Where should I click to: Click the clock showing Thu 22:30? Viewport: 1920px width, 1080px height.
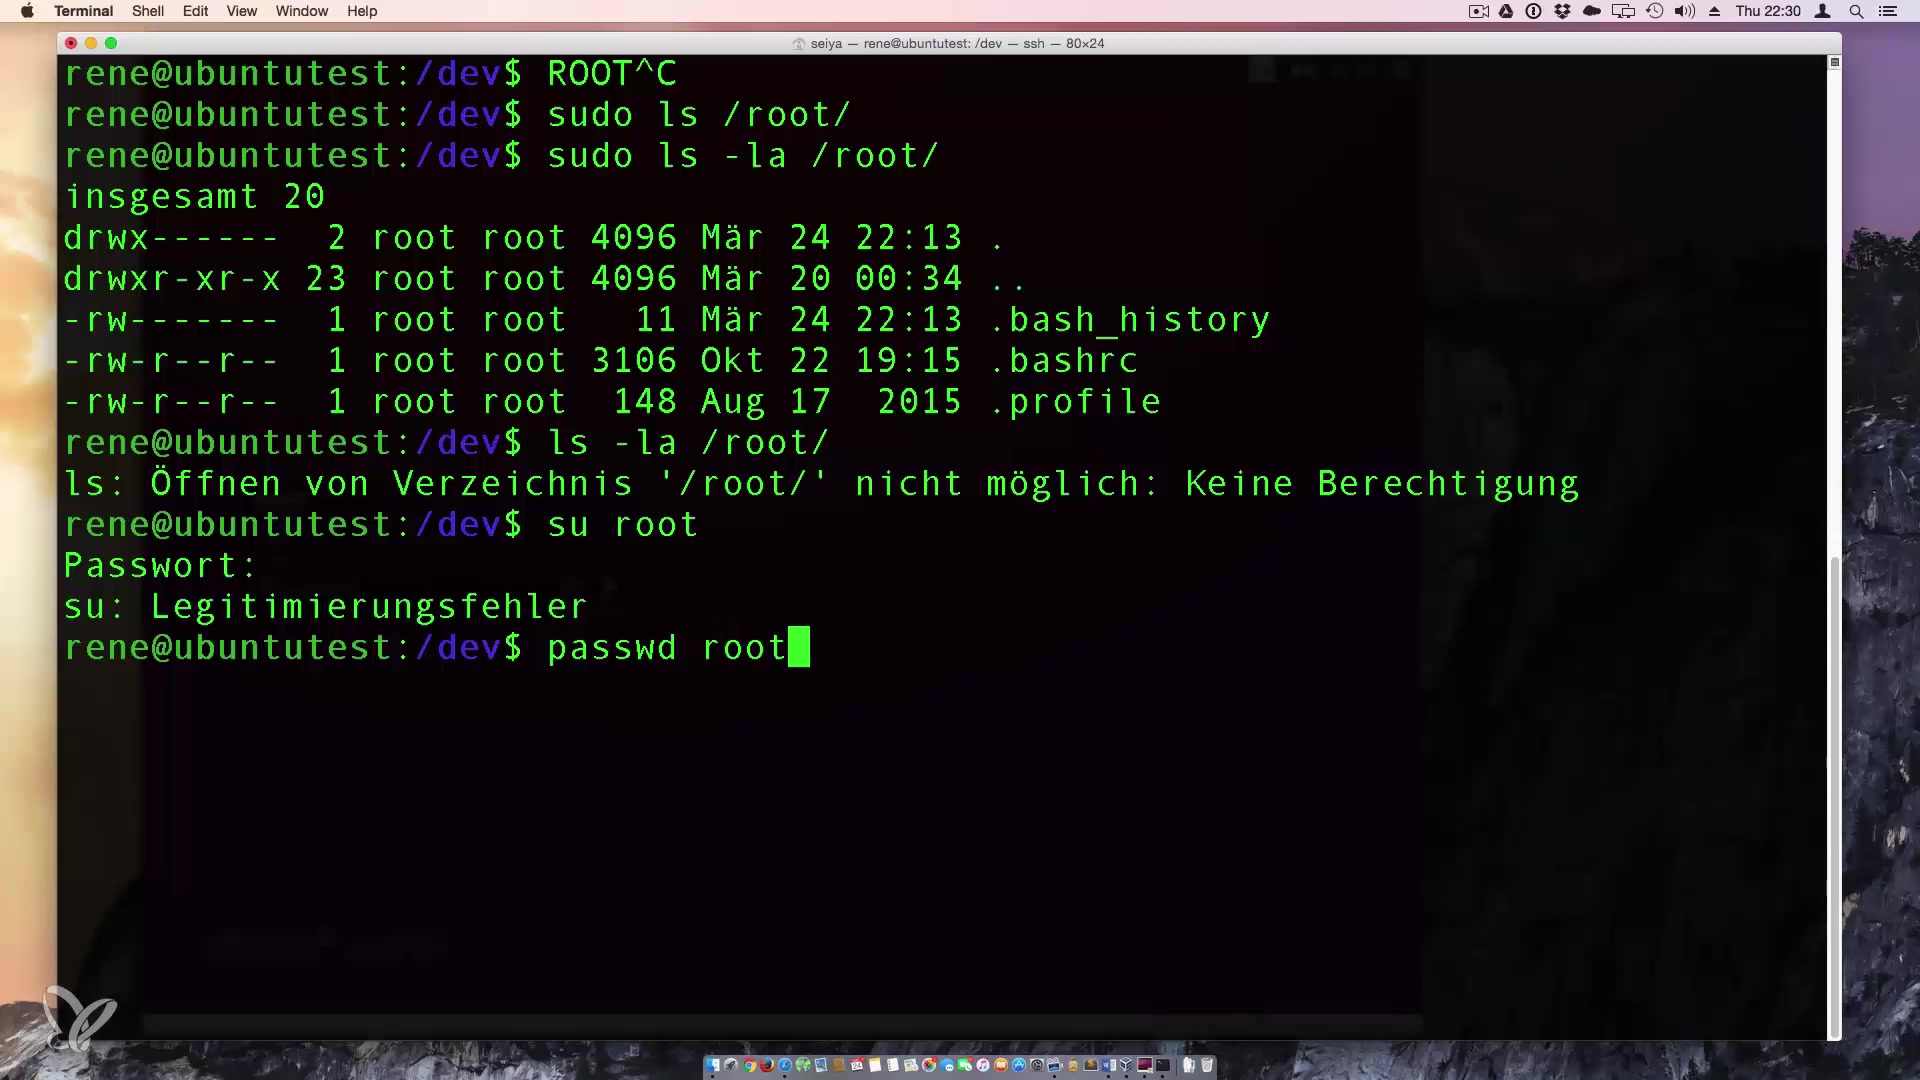tap(1767, 11)
